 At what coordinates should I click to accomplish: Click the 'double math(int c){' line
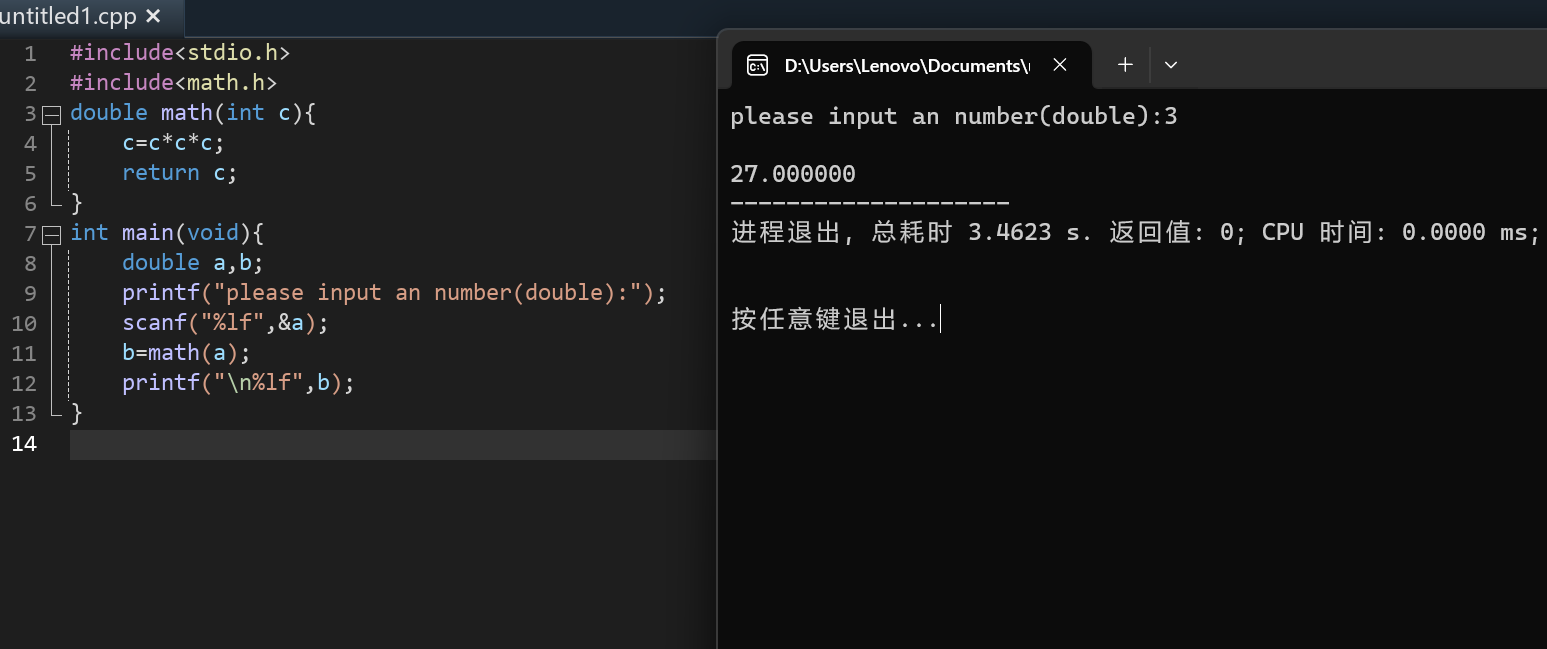coord(193,113)
